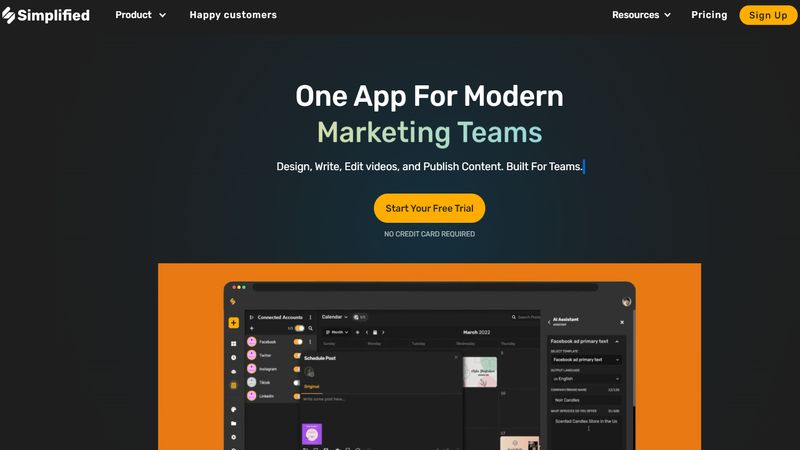This screenshot has height=450, width=800.
Task: Open the Connected Accounts kebab menu
Action: pos(310,317)
